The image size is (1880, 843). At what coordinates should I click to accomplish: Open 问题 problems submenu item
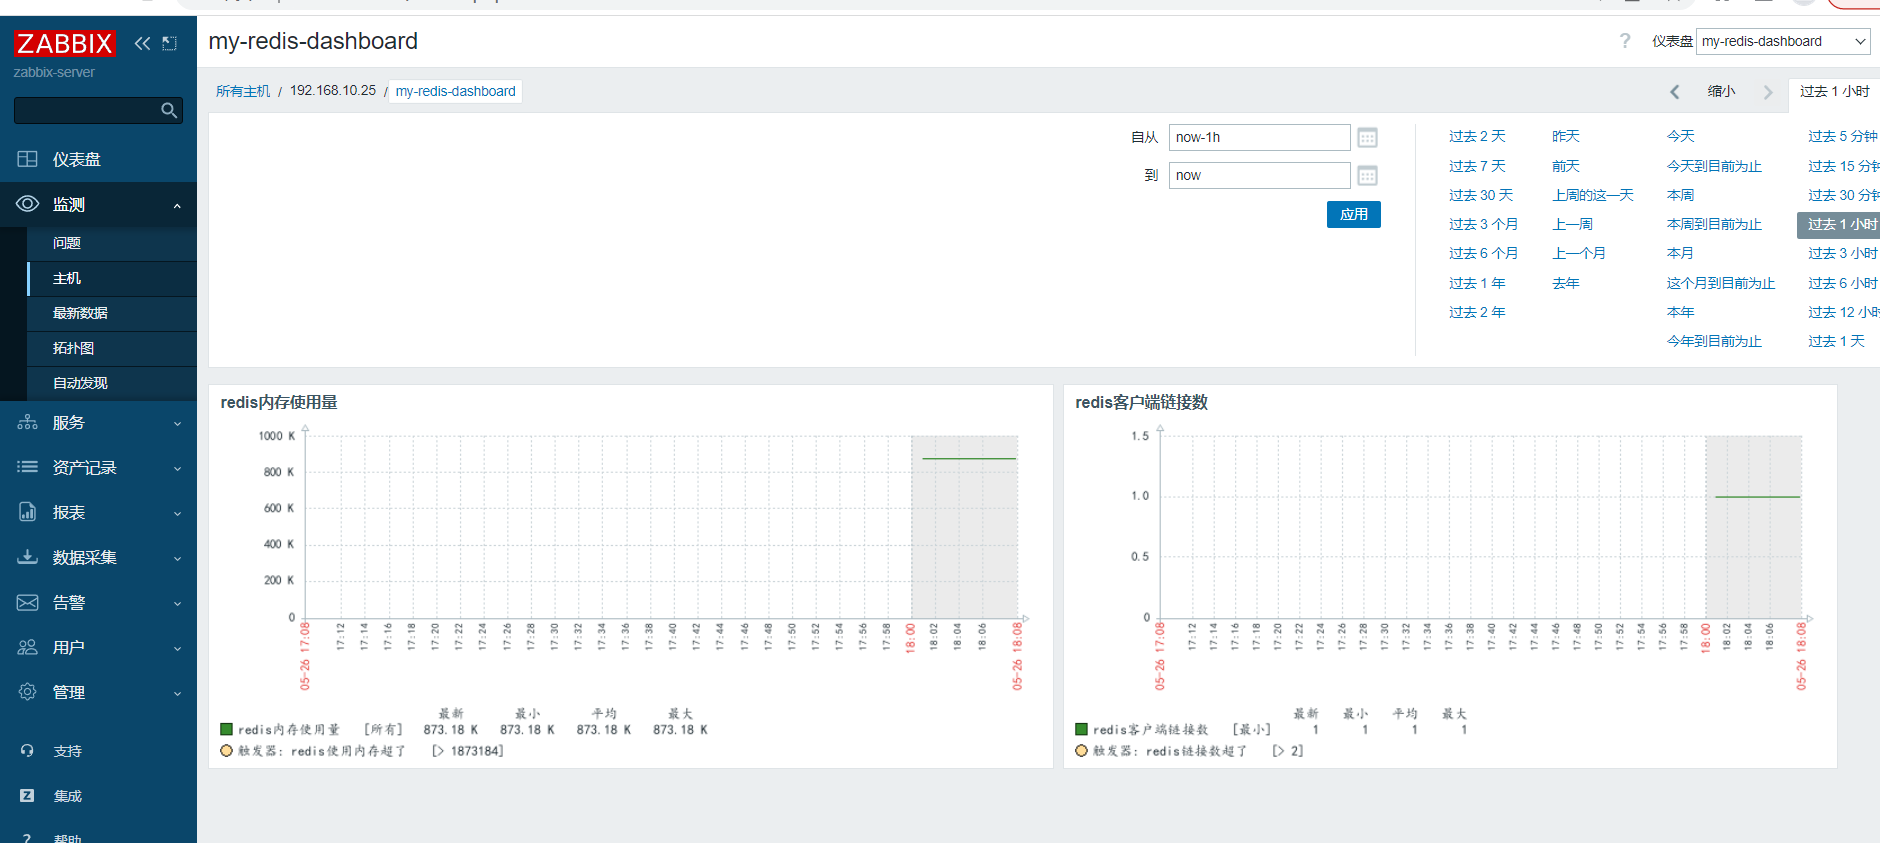coord(112,243)
